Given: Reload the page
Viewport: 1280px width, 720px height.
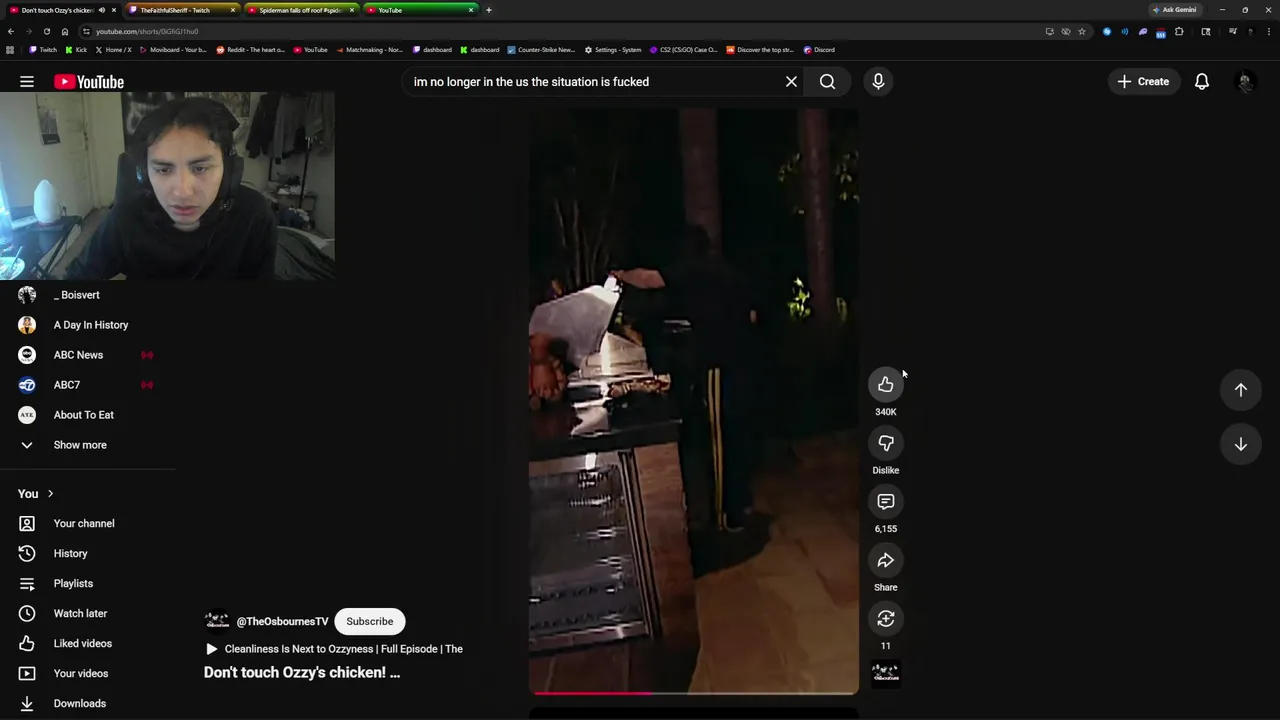Looking at the screenshot, I should click(46, 31).
